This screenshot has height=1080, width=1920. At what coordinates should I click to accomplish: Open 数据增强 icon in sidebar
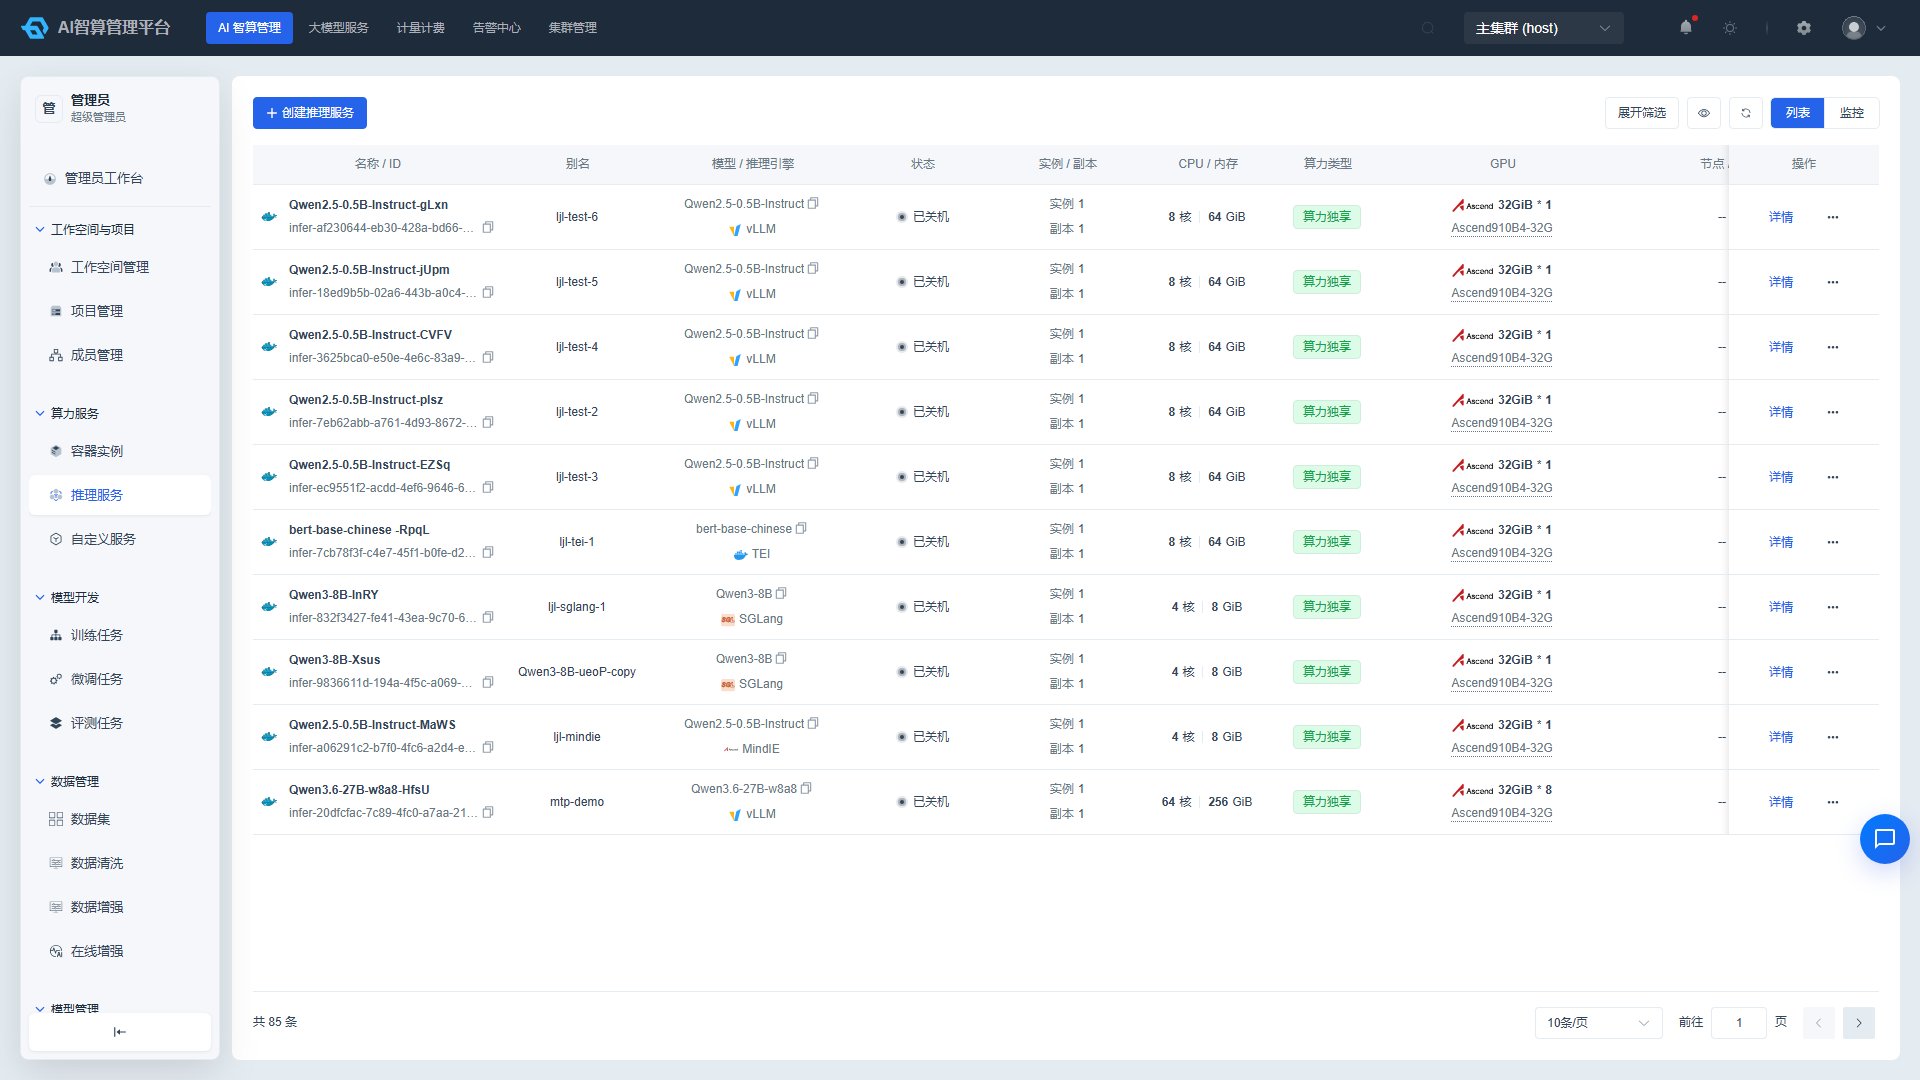click(x=56, y=907)
